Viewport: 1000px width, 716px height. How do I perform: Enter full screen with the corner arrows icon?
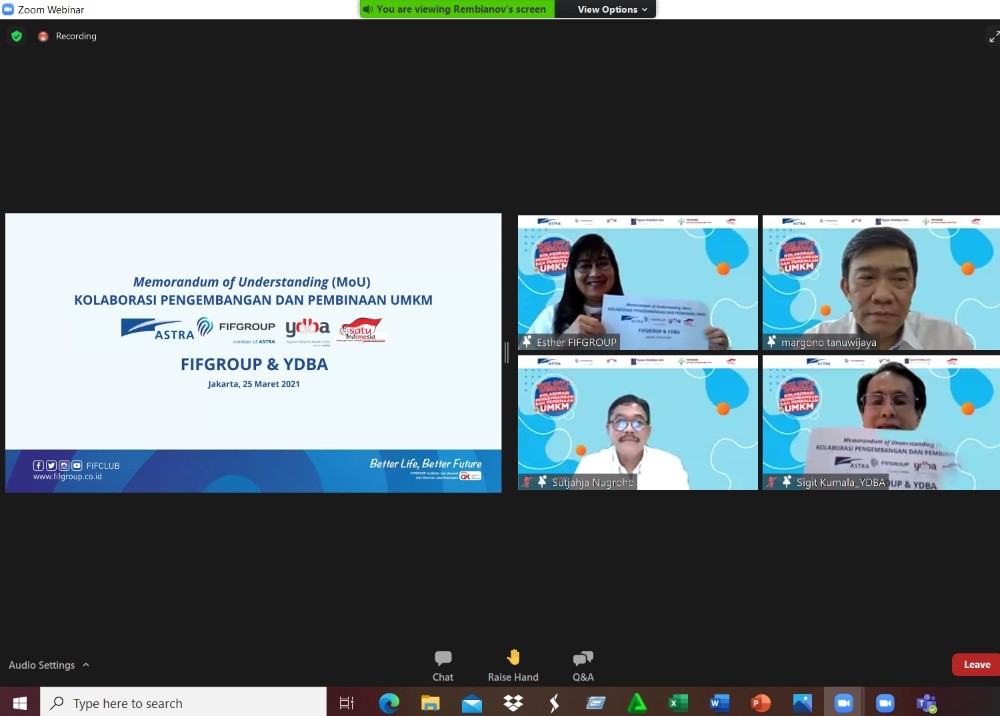(993, 37)
